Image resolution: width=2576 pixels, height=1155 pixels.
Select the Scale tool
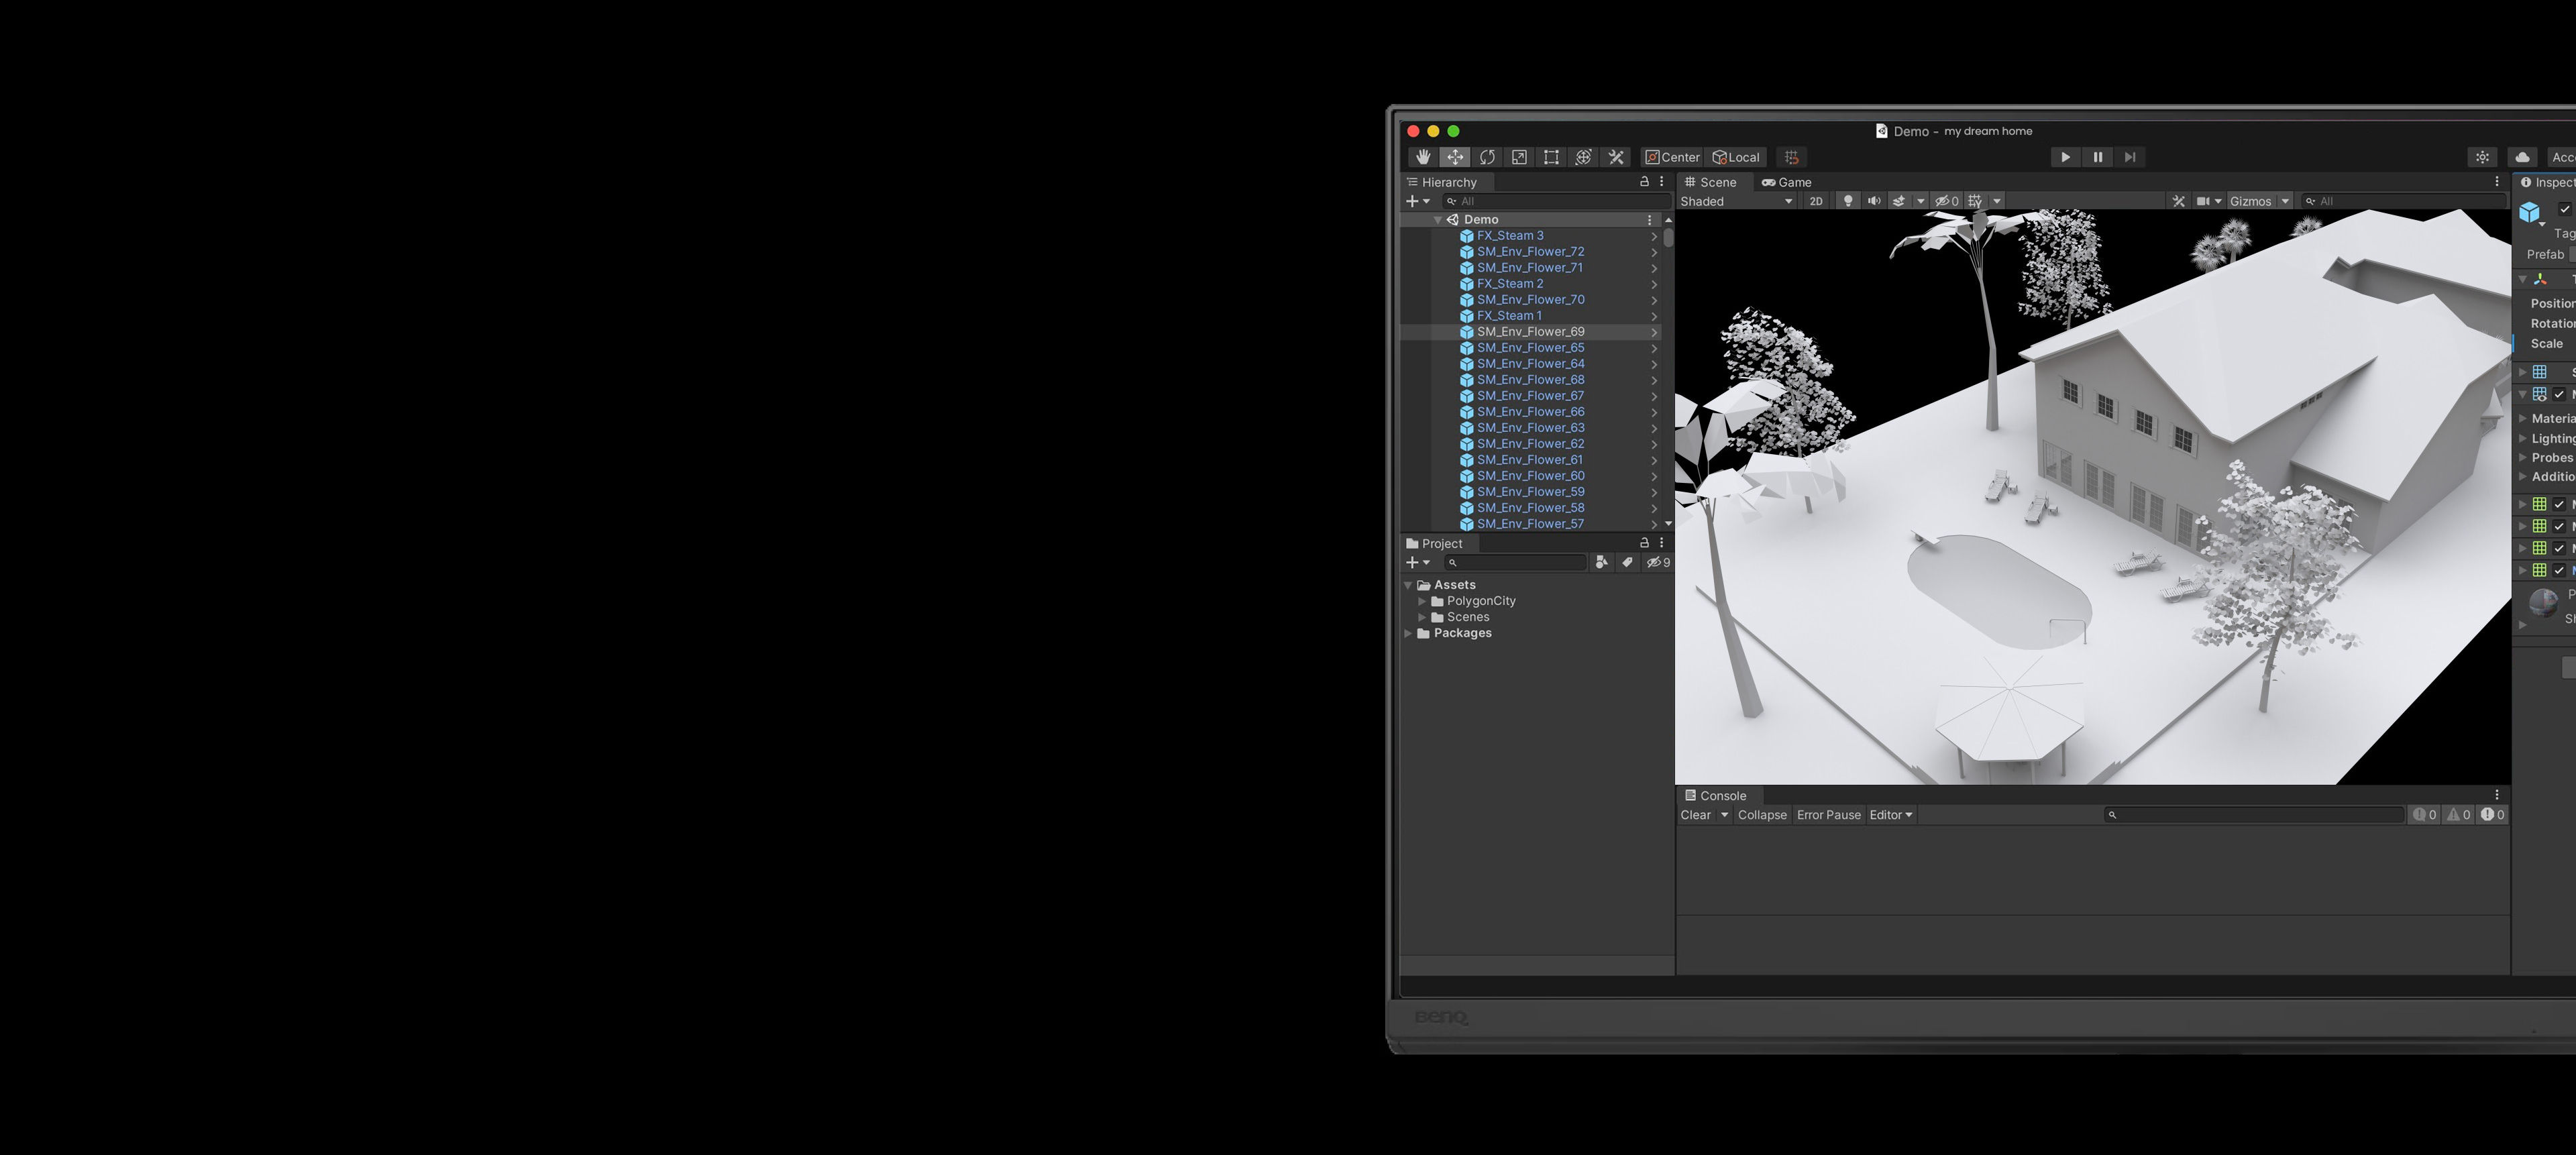1519,157
